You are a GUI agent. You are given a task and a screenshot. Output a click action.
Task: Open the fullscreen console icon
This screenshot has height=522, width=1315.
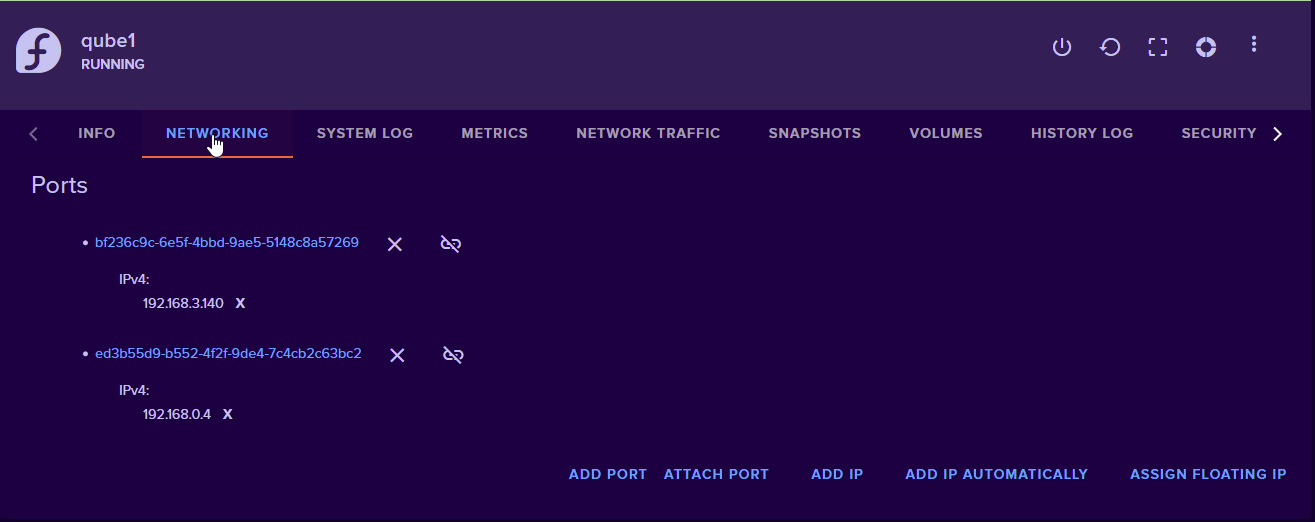click(1158, 47)
